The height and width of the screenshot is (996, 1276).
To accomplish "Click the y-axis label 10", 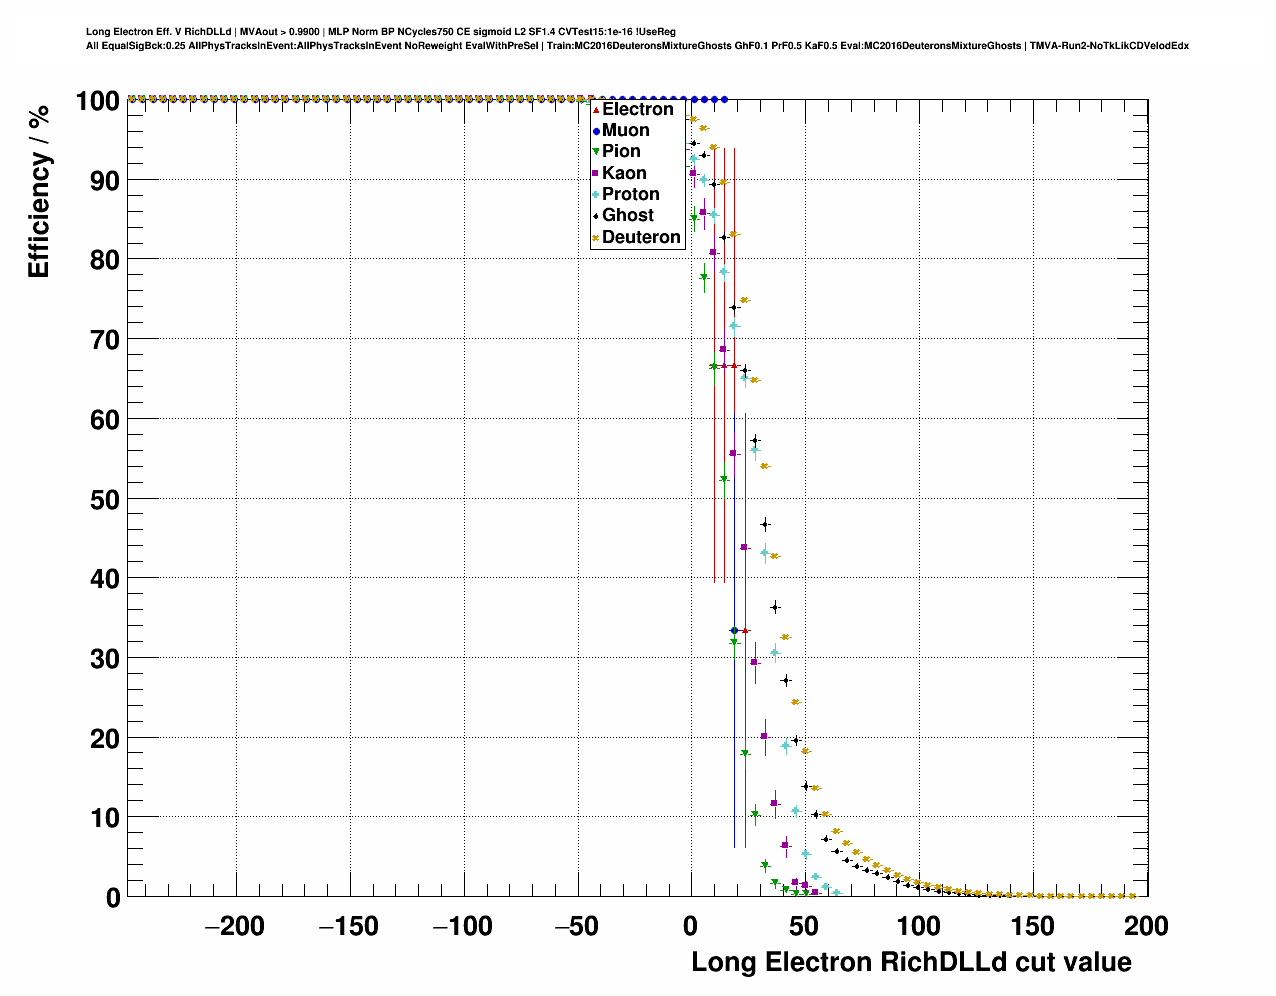I will click(105, 818).
